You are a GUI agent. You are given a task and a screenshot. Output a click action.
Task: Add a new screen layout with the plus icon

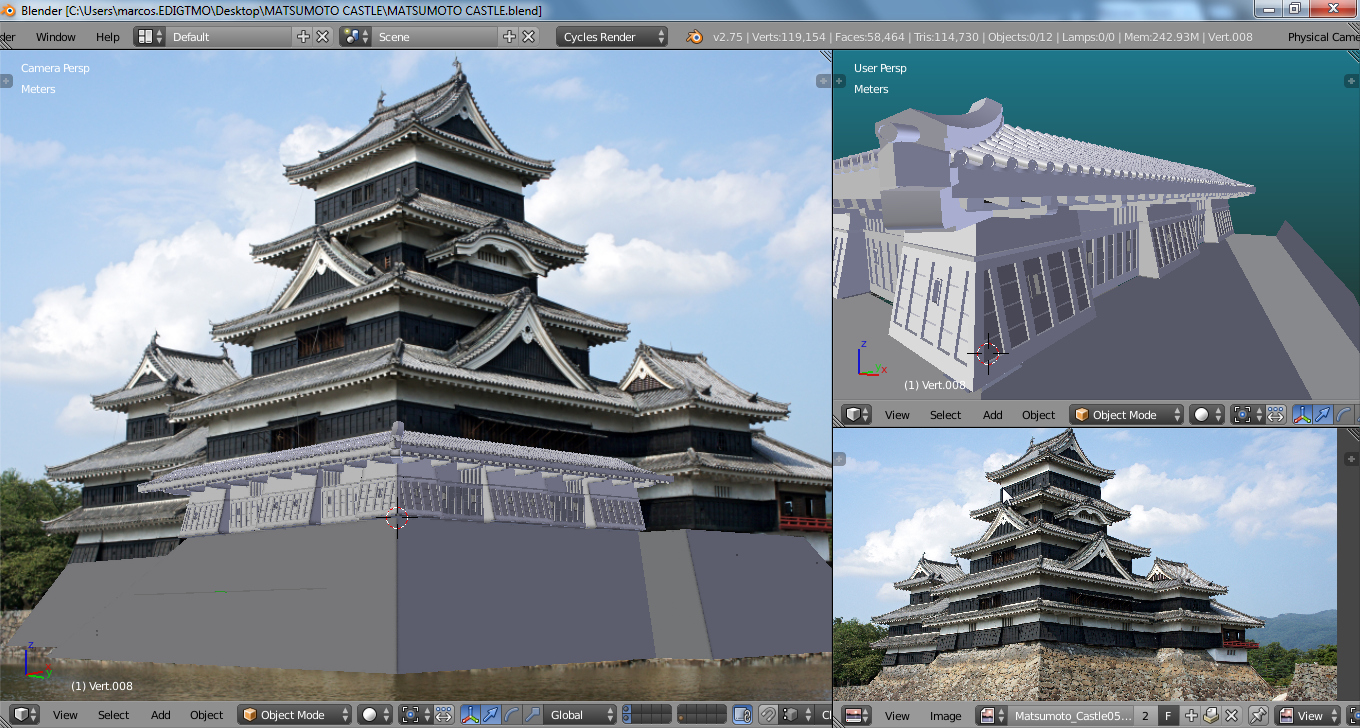[304, 37]
